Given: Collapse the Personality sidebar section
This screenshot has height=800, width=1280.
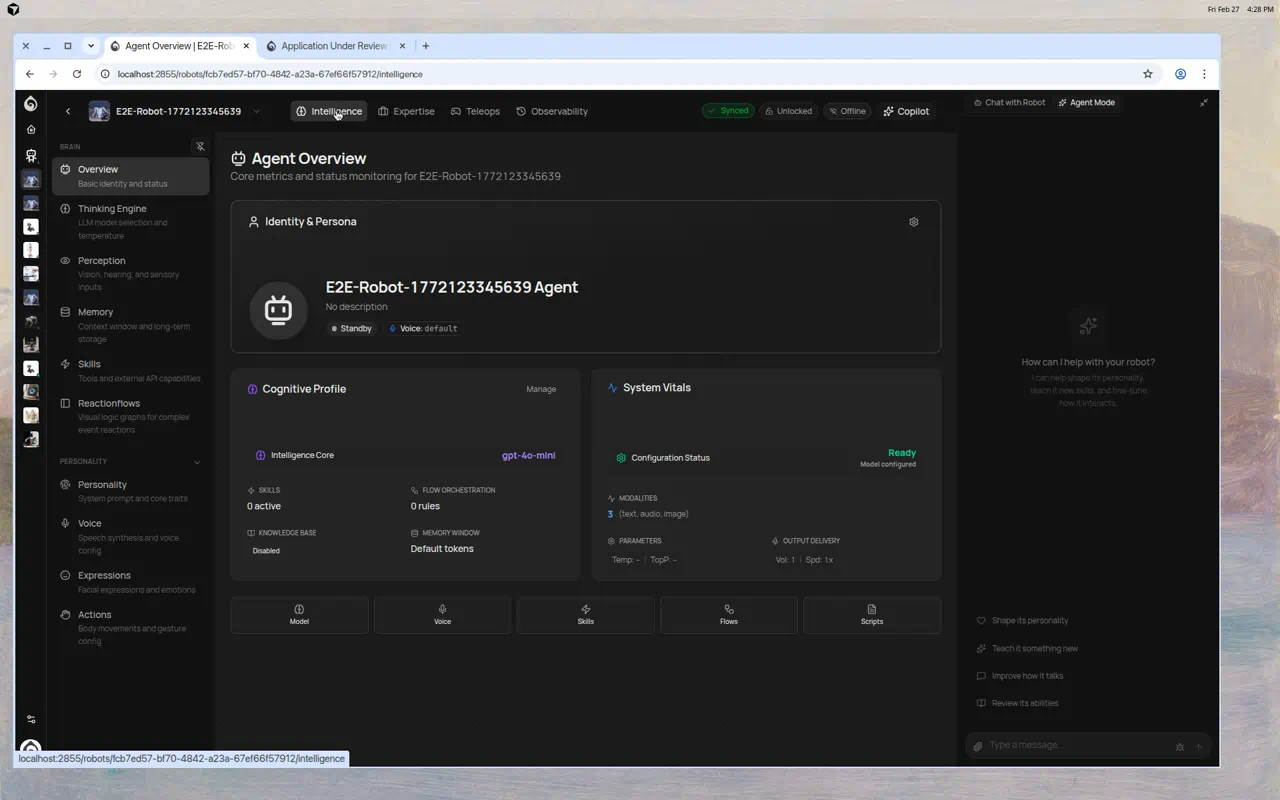Looking at the screenshot, I should 197,462.
